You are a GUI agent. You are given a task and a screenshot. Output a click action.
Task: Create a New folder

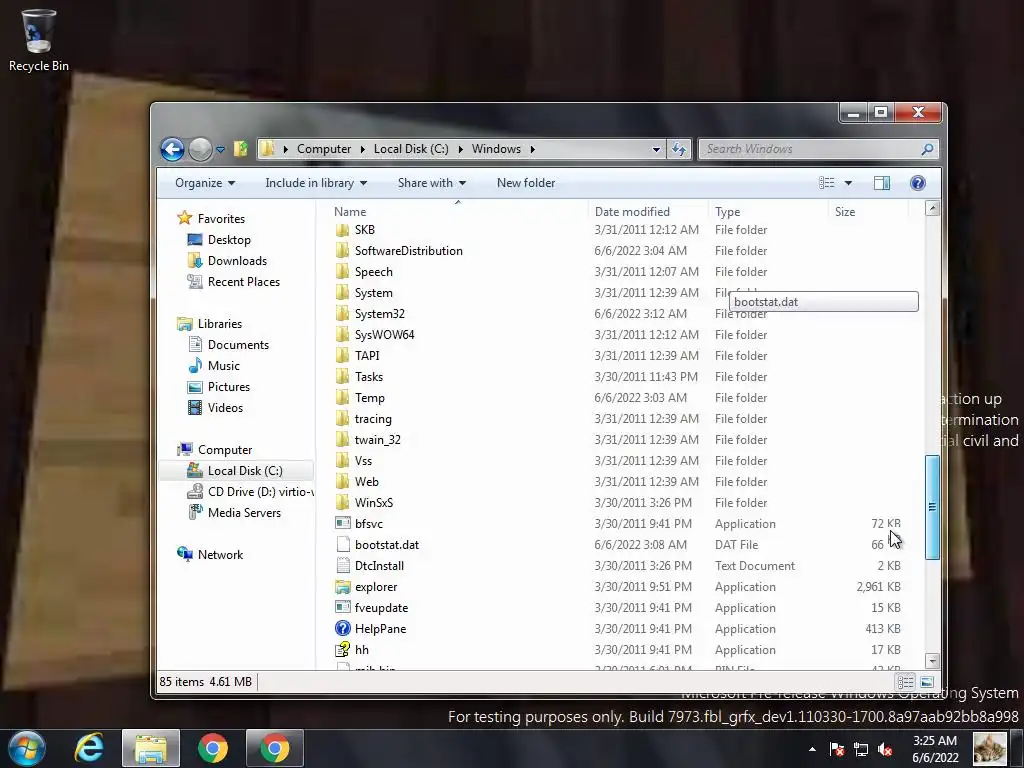(526, 183)
